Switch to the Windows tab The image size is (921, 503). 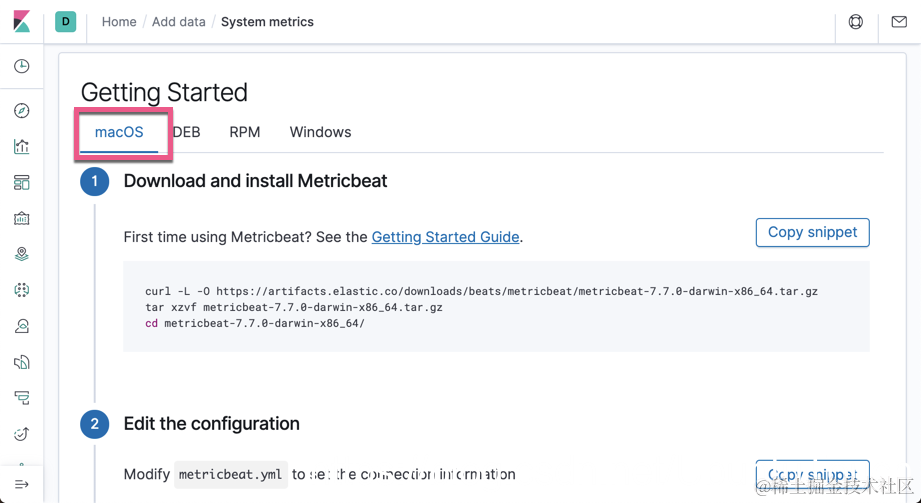320,132
